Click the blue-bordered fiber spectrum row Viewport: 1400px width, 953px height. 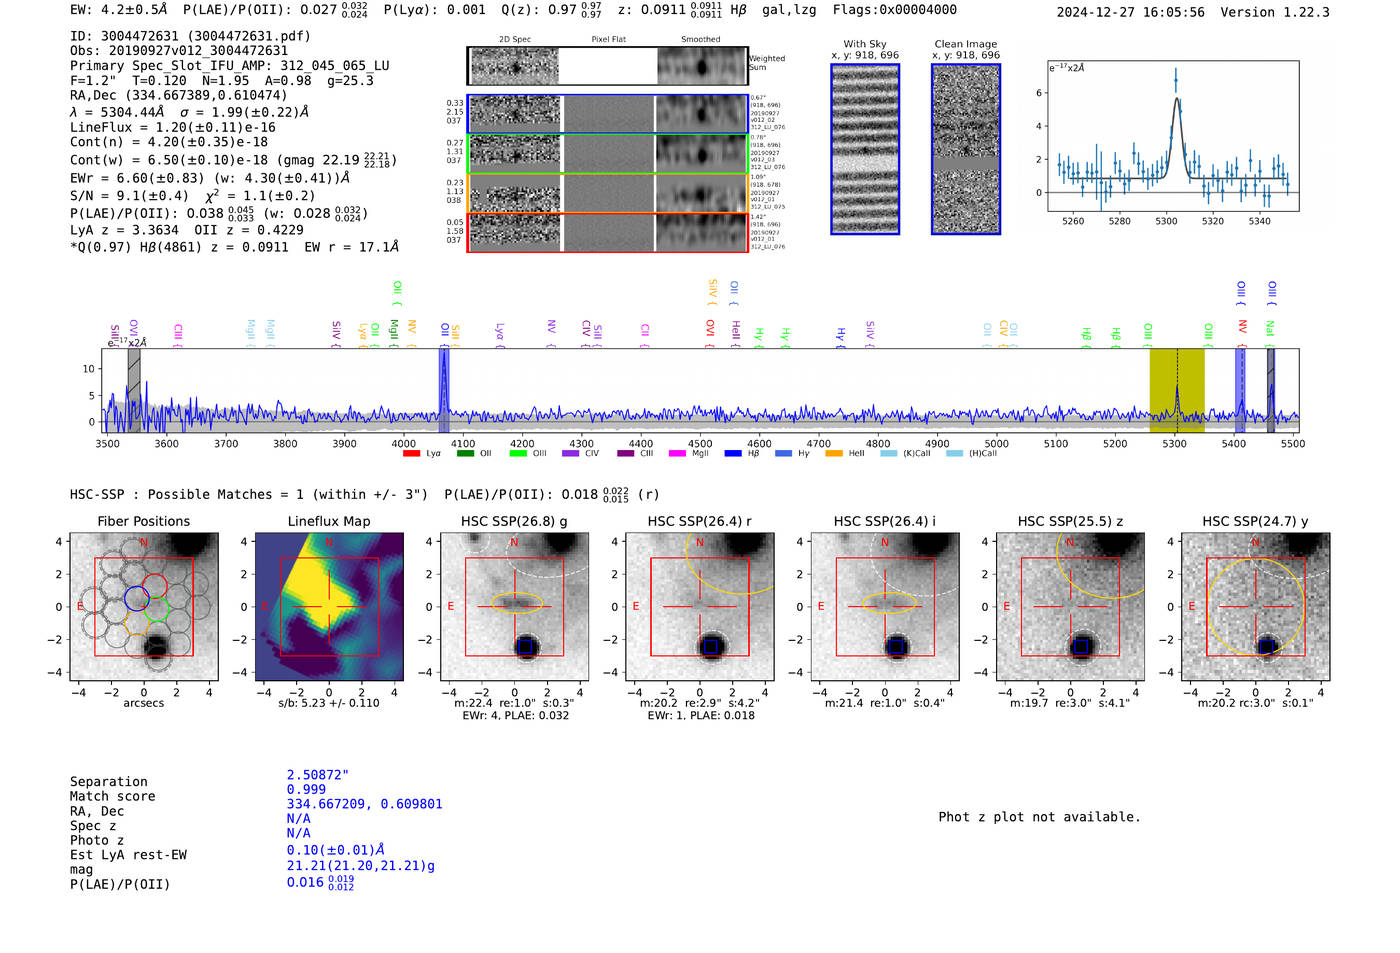pyautogui.click(x=608, y=114)
